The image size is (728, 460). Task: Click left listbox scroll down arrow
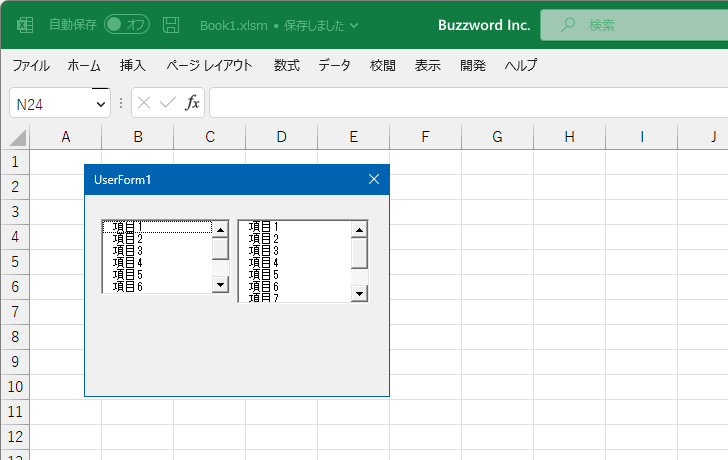221,284
